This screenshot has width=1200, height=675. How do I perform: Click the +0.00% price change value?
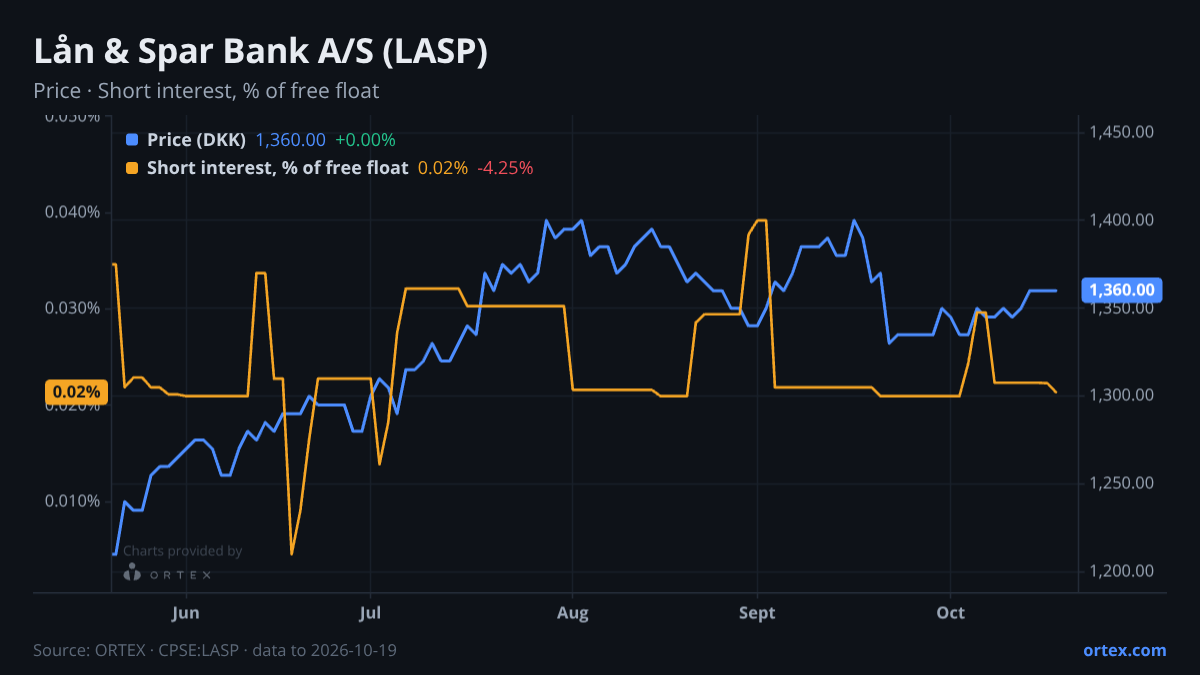(365, 140)
